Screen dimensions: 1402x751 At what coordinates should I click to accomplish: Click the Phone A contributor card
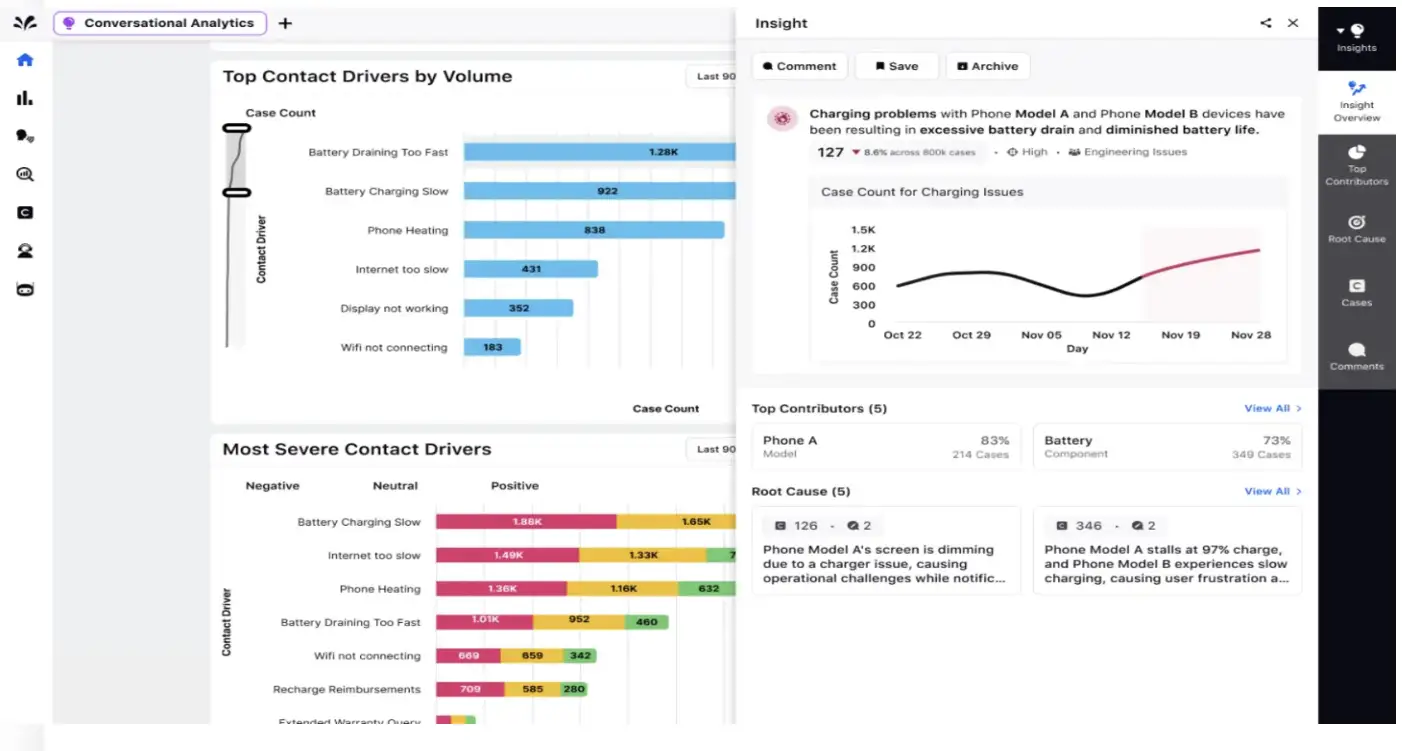click(886, 447)
